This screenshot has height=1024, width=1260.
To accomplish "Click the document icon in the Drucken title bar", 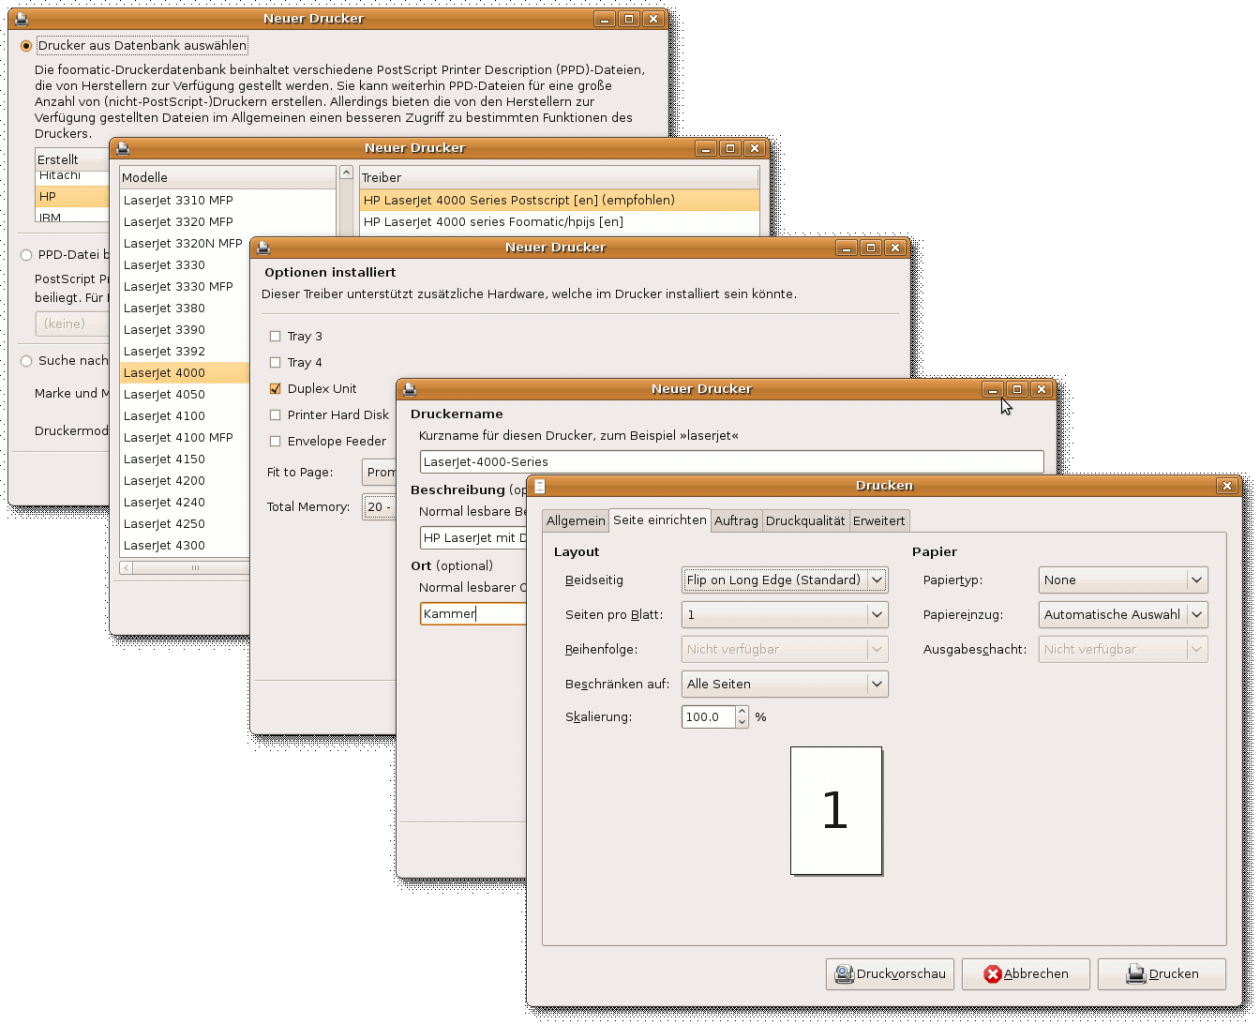I will [x=540, y=486].
